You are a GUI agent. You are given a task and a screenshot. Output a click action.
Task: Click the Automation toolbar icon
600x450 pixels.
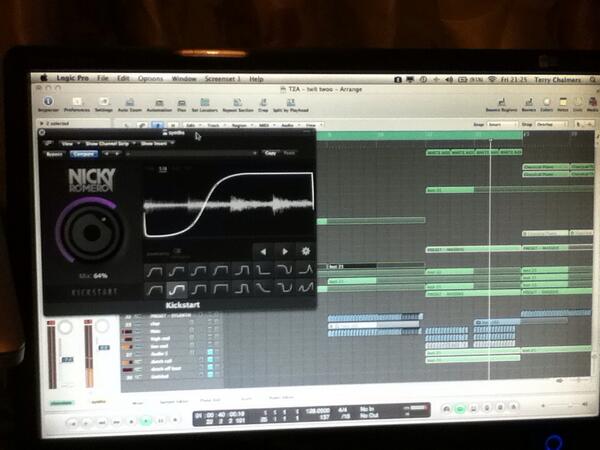pyautogui.click(x=159, y=104)
